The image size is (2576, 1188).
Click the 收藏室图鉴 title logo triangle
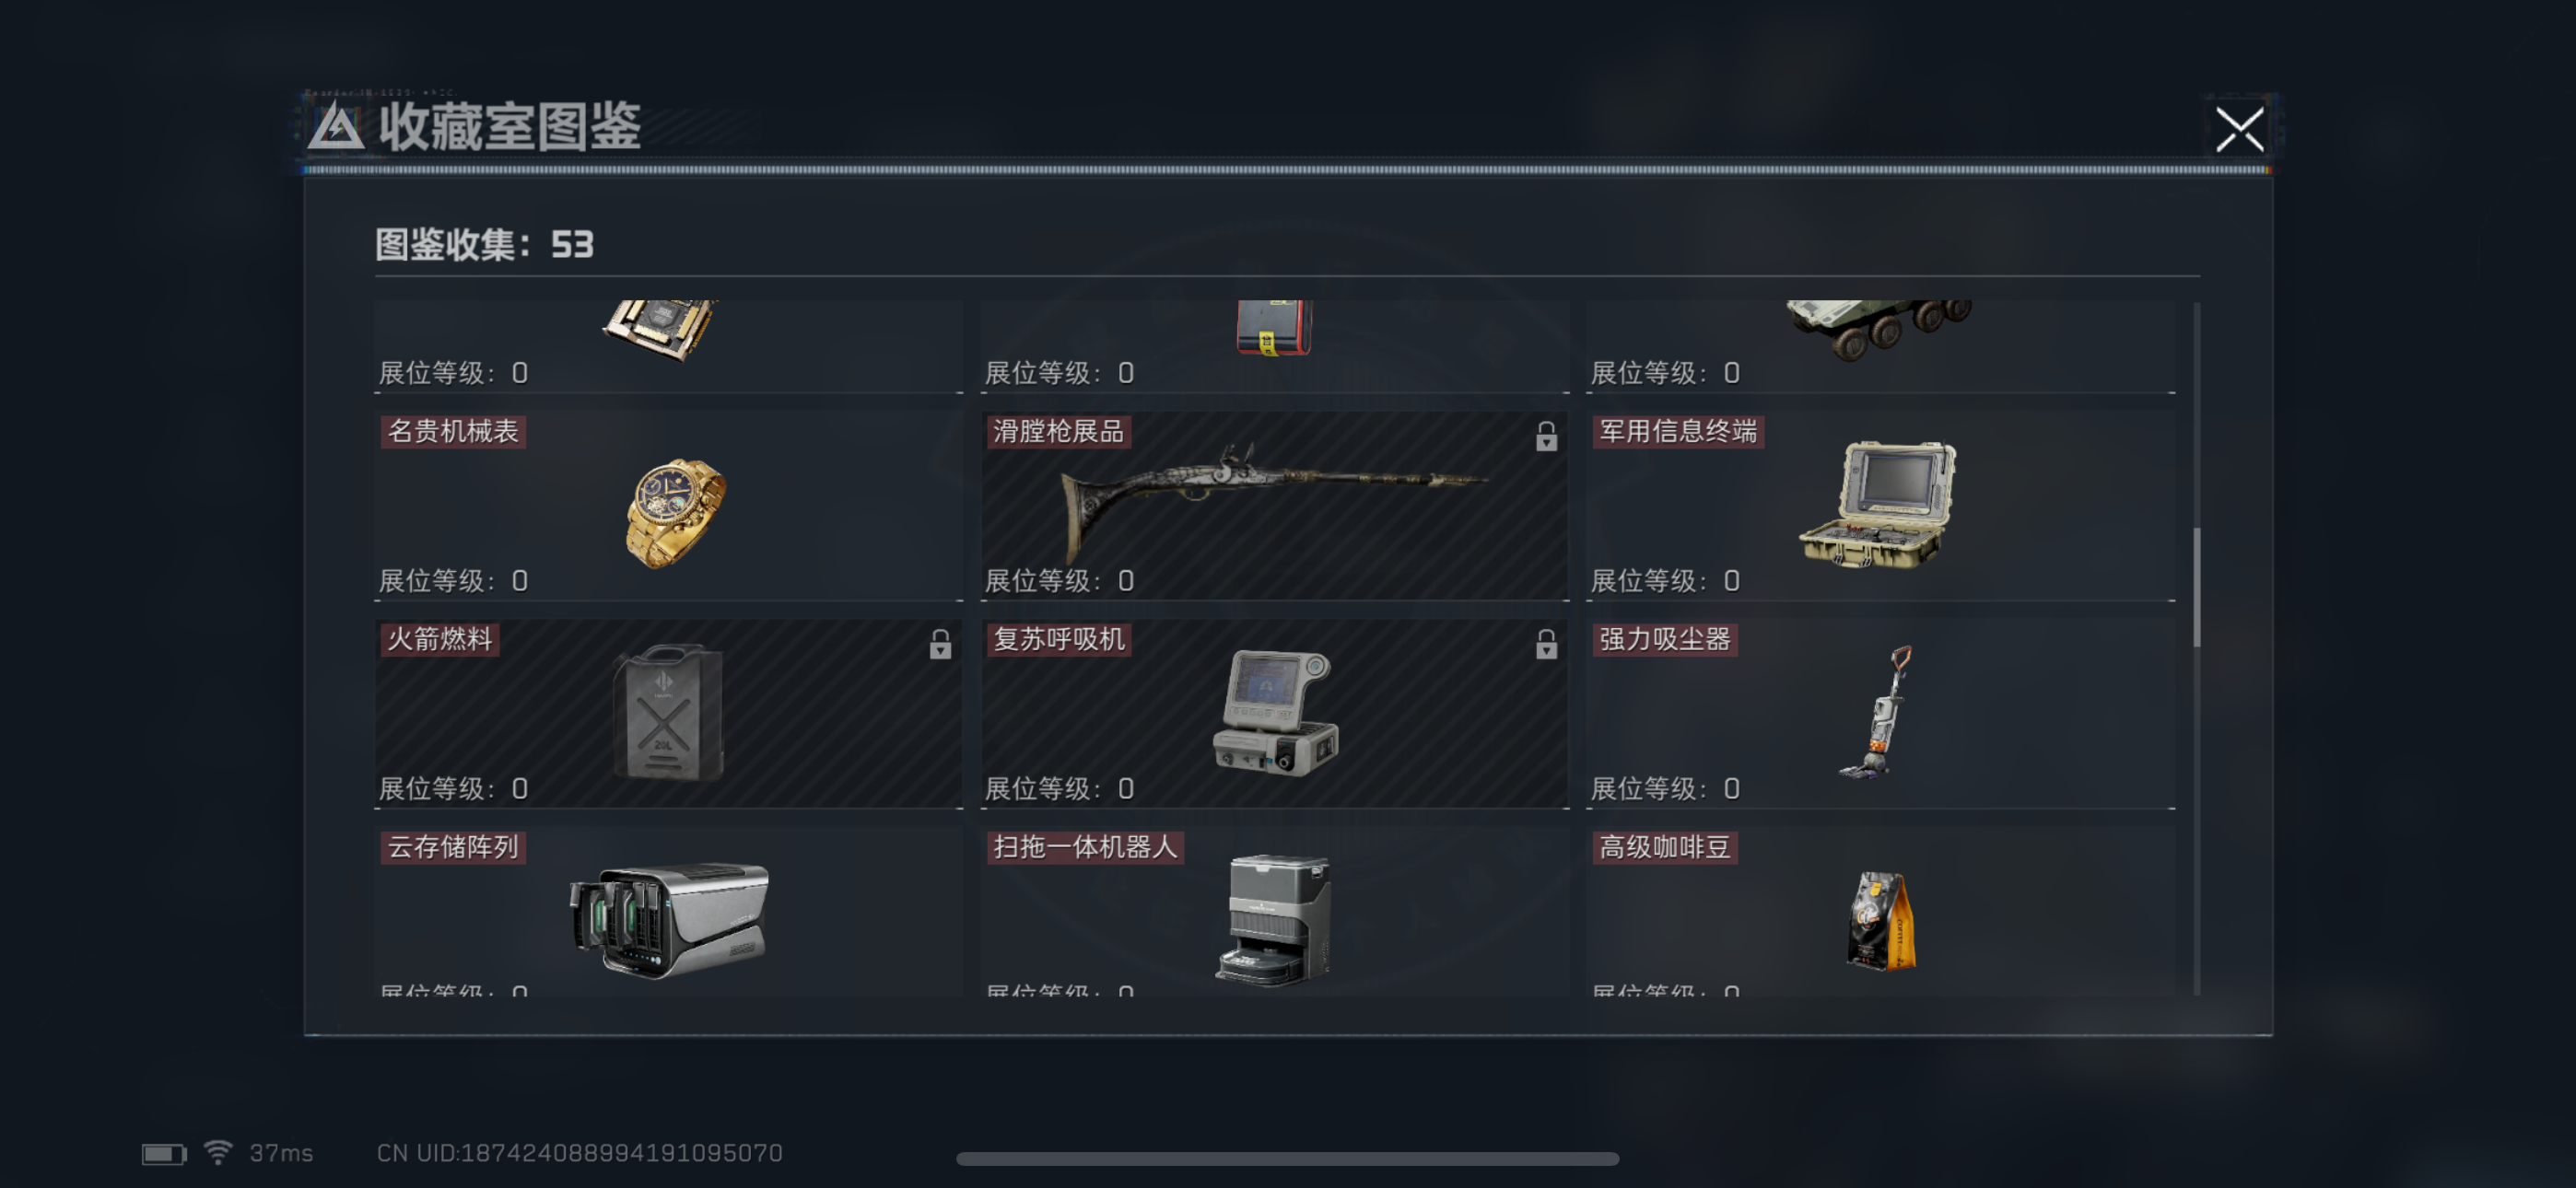(336, 129)
